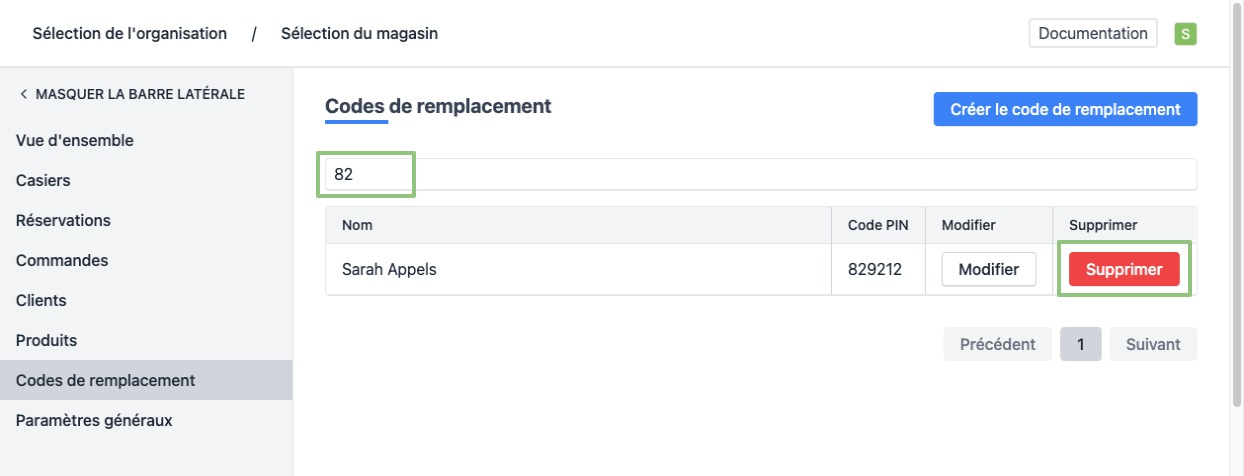Navigate to Commandes page
Image resolution: width=1244 pixels, height=476 pixels.
(x=62, y=260)
